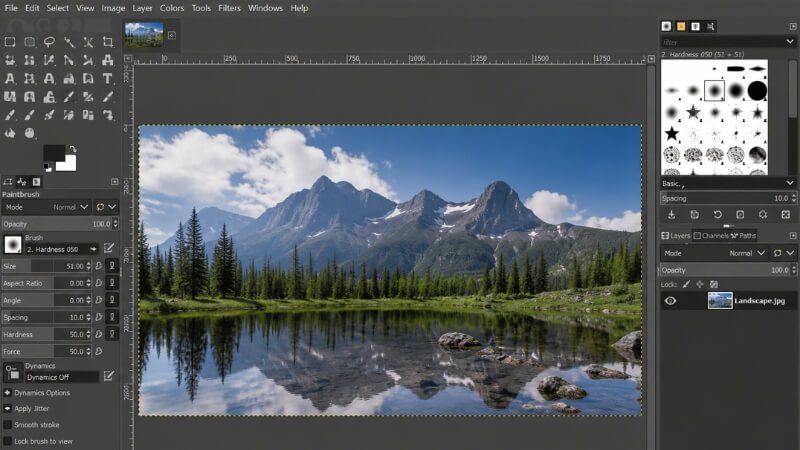Toggle visibility of the Landscape.jpg layer
This screenshot has height=450, width=800.
click(x=670, y=301)
